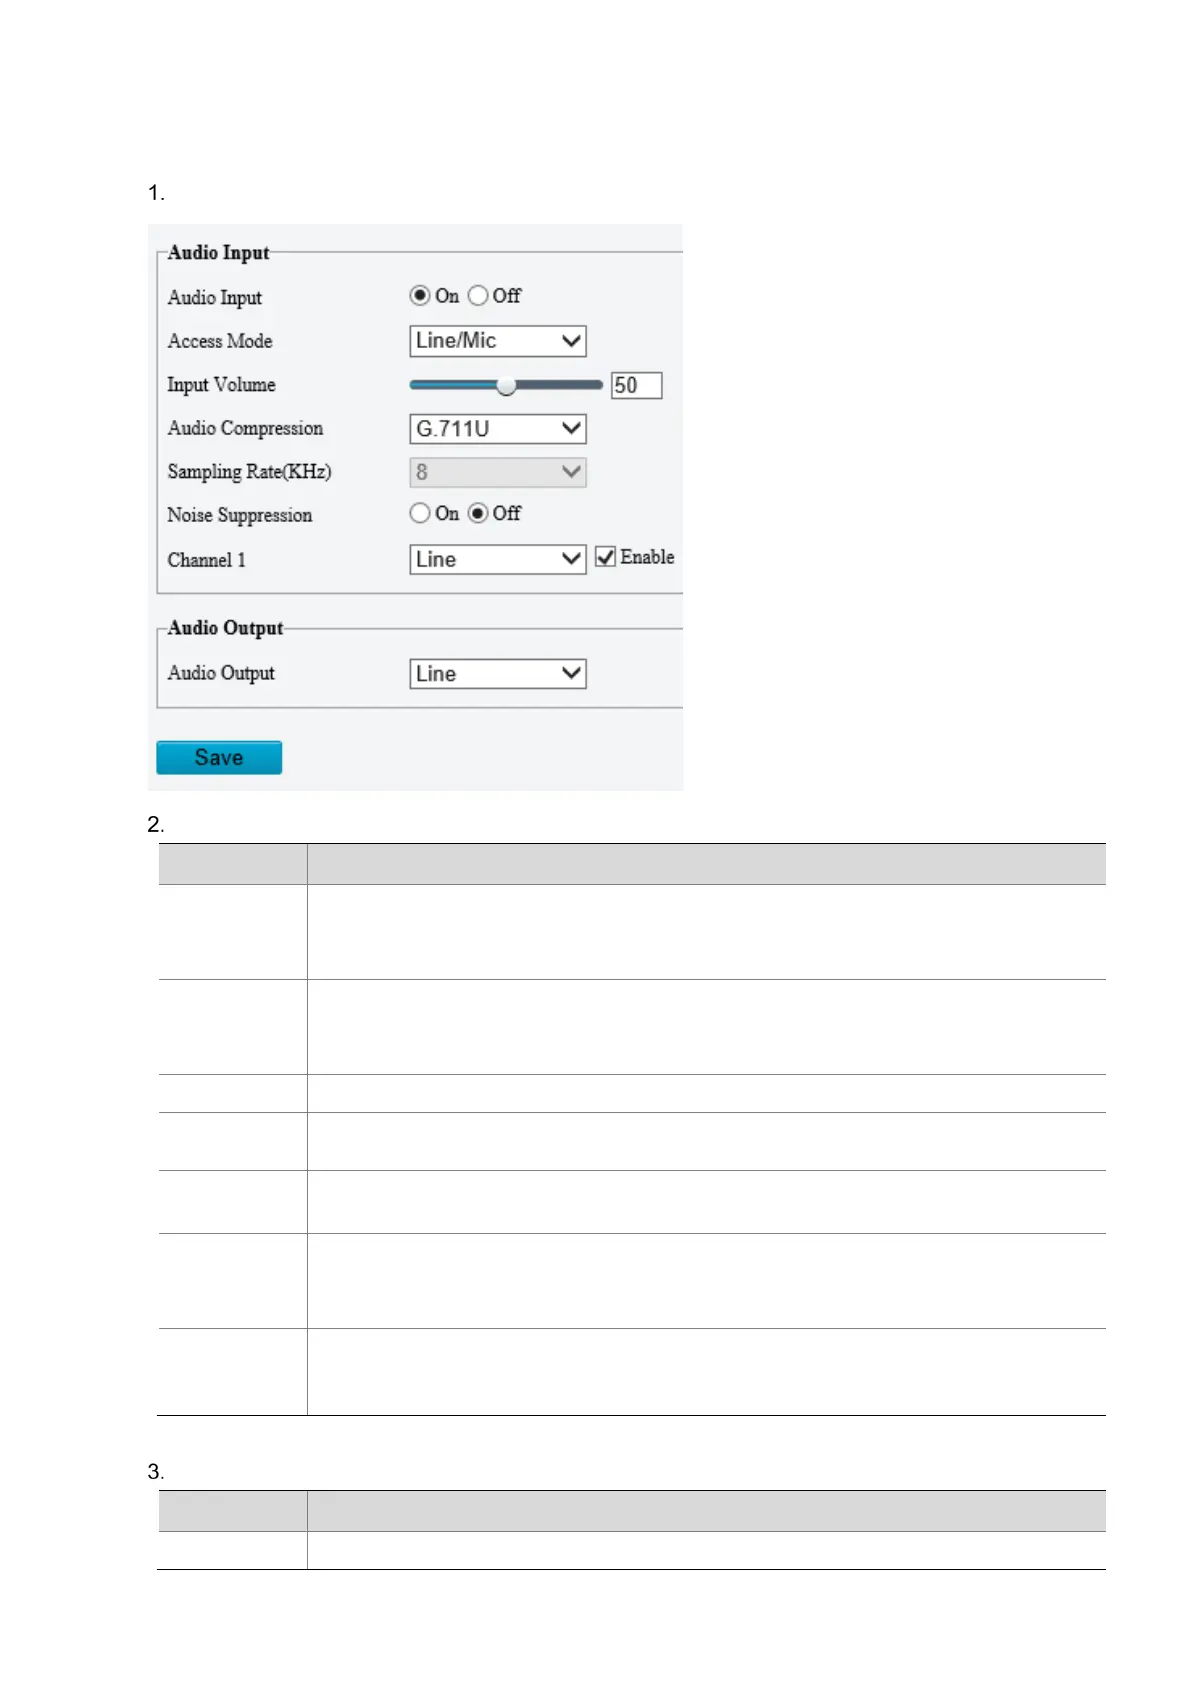Click the Audio Compression label
1191x1684 pixels.
tap(245, 428)
